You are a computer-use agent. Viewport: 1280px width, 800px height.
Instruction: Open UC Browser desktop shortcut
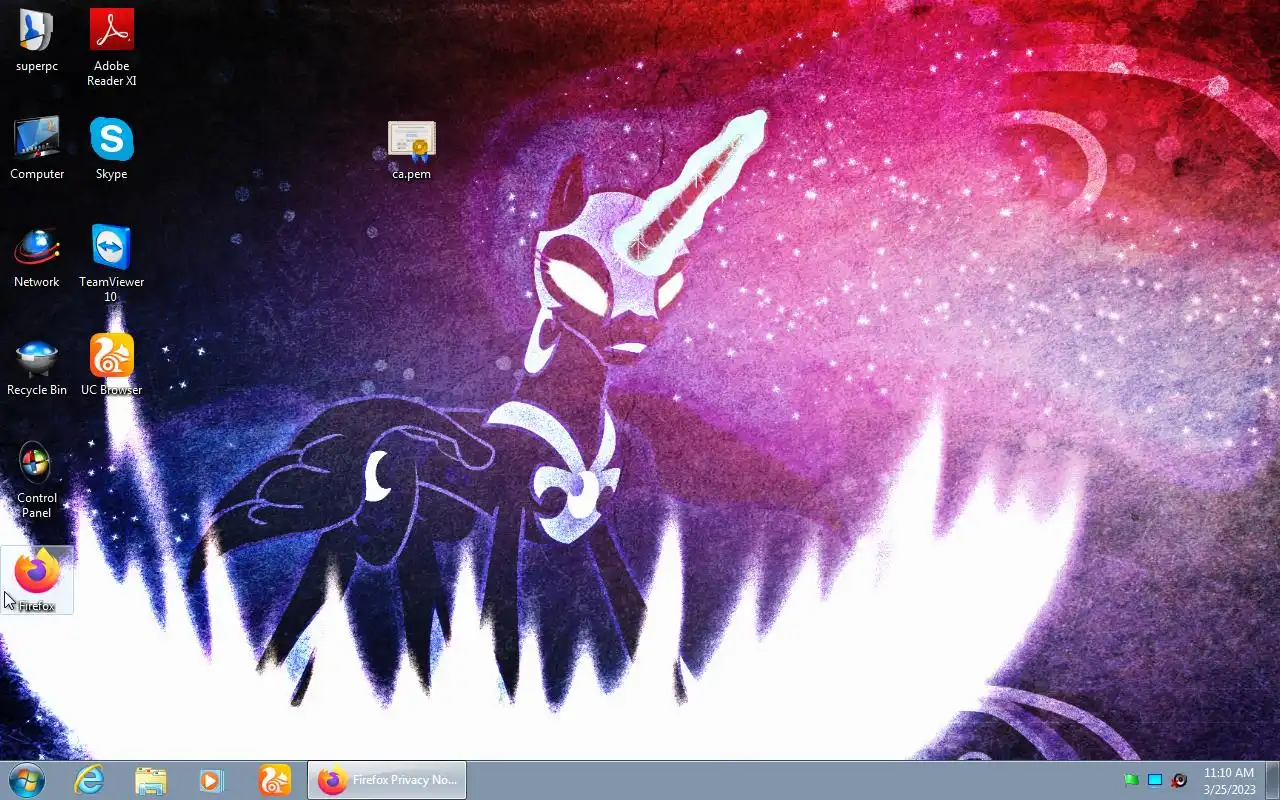click(x=111, y=365)
